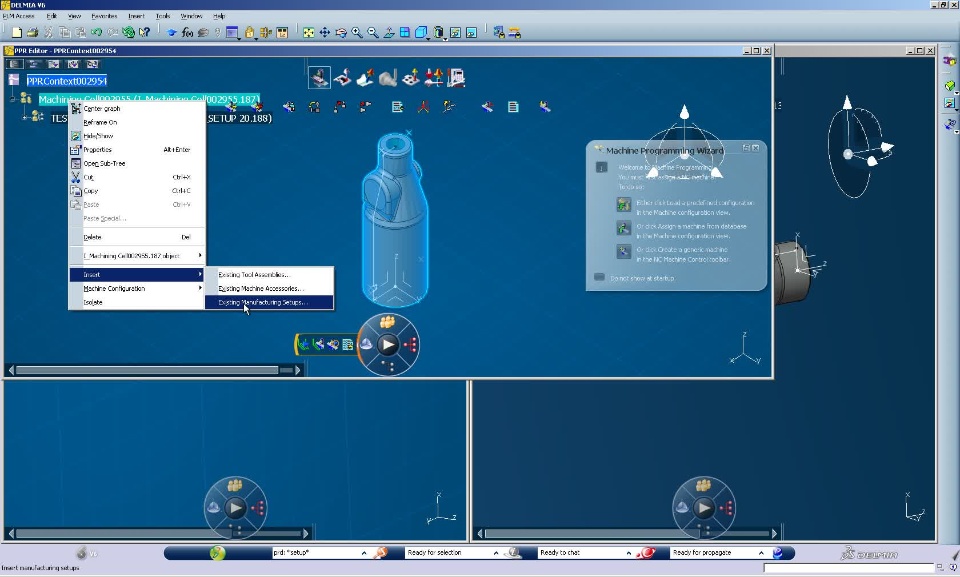Choose Isolate in context menu

136,303
